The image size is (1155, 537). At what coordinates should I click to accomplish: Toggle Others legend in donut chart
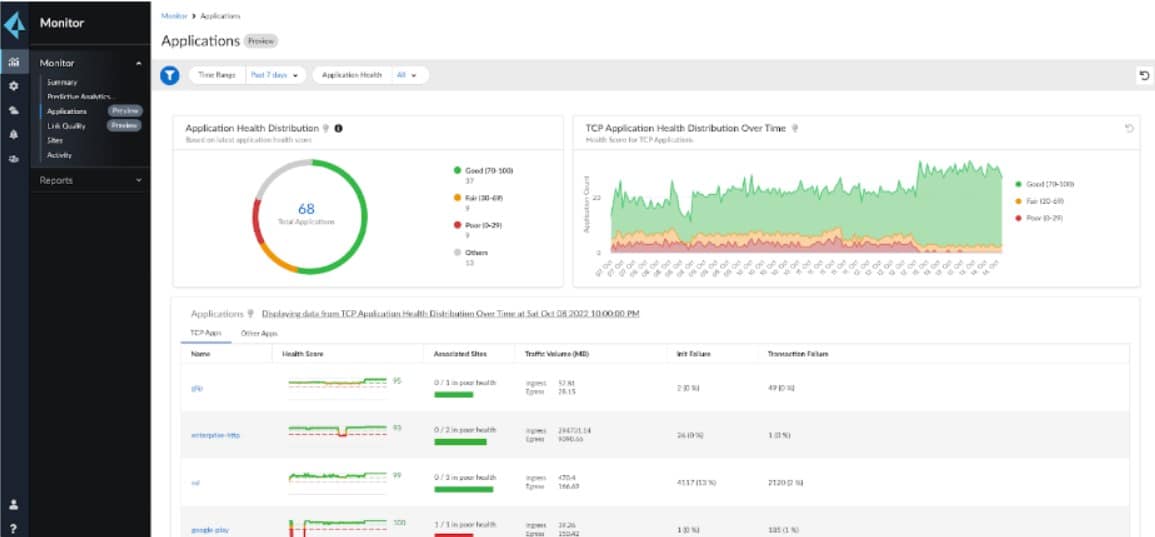[x=472, y=252]
